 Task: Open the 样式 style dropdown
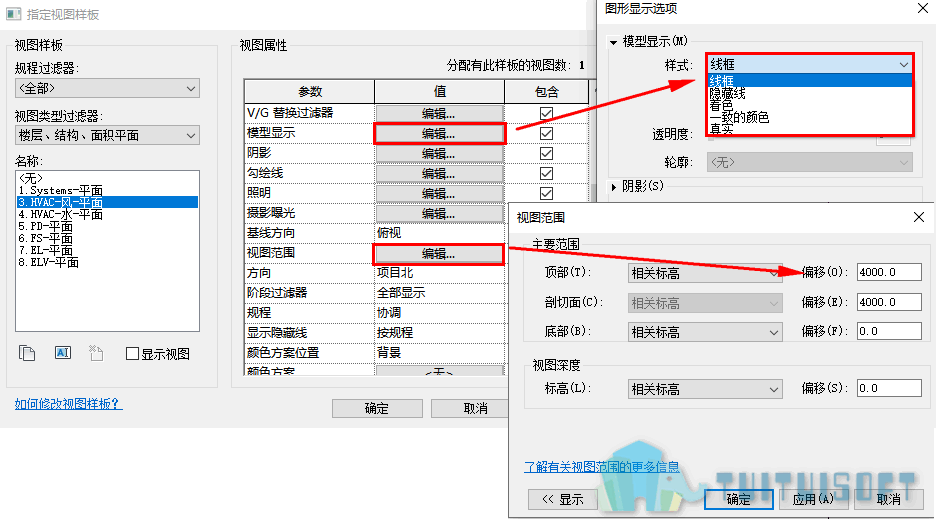tap(809, 64)
